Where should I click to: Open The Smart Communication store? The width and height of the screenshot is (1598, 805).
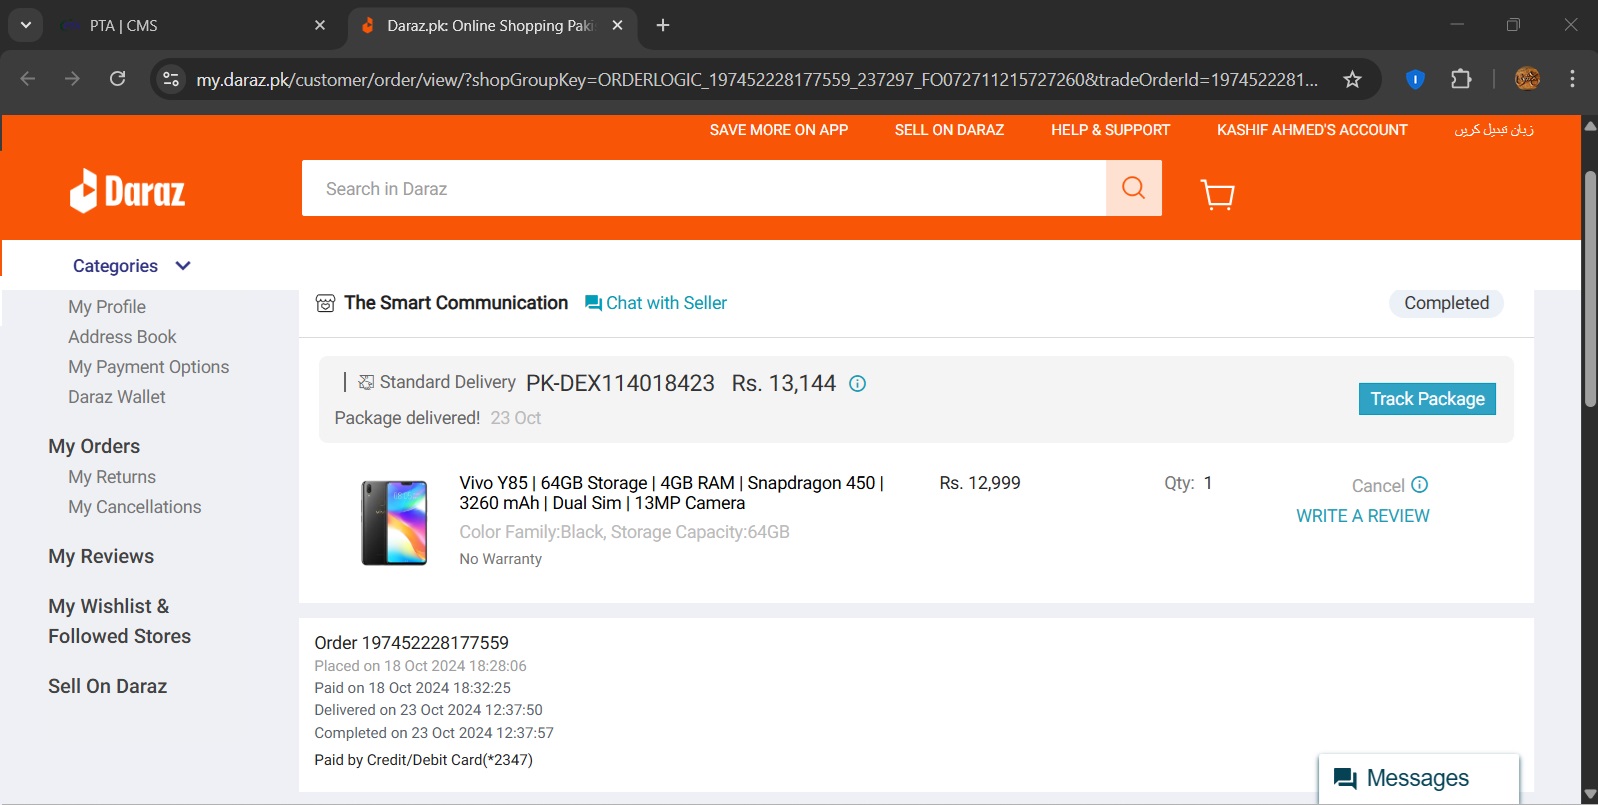coord(456,303)
